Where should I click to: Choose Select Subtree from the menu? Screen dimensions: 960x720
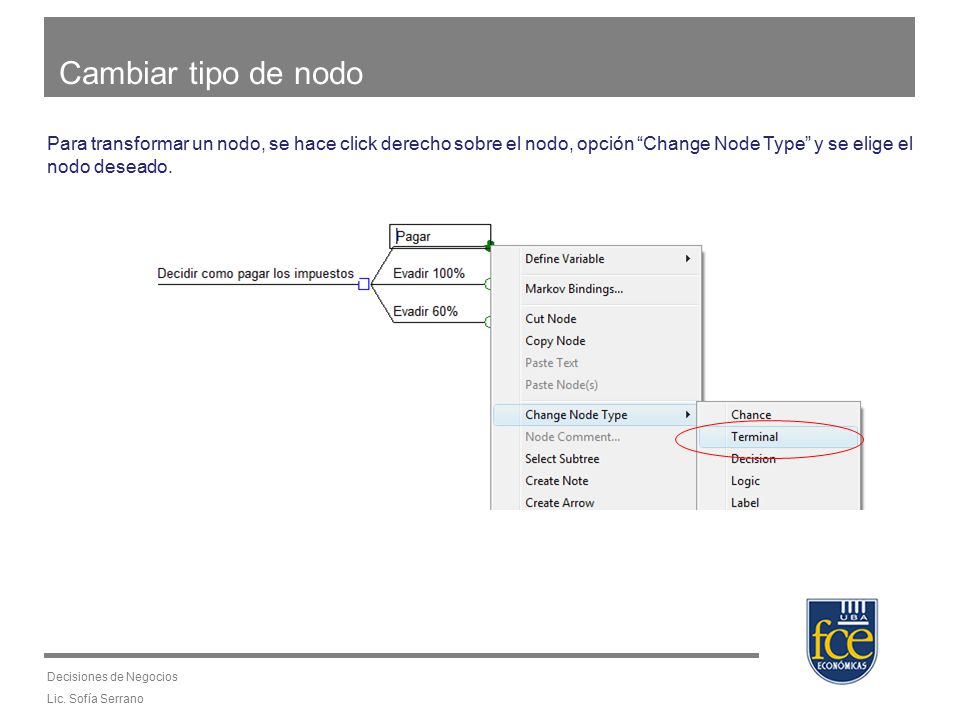click(596, 459)
